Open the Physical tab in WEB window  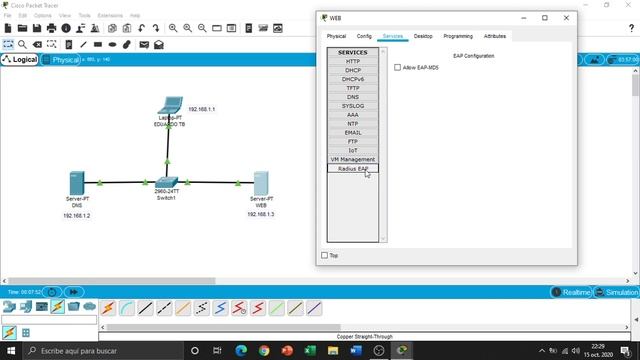pyautogui.click(x=336, y=36)
